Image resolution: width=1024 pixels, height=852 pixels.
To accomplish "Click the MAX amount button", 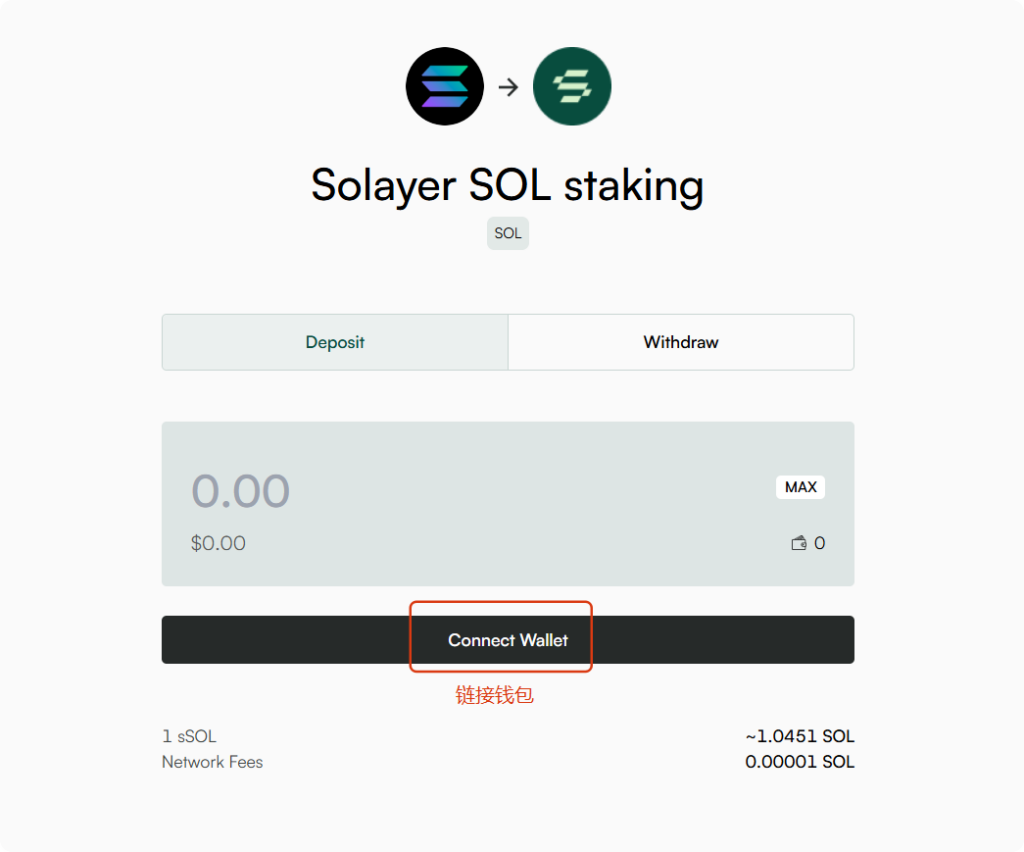I will [x=800, y=487].
